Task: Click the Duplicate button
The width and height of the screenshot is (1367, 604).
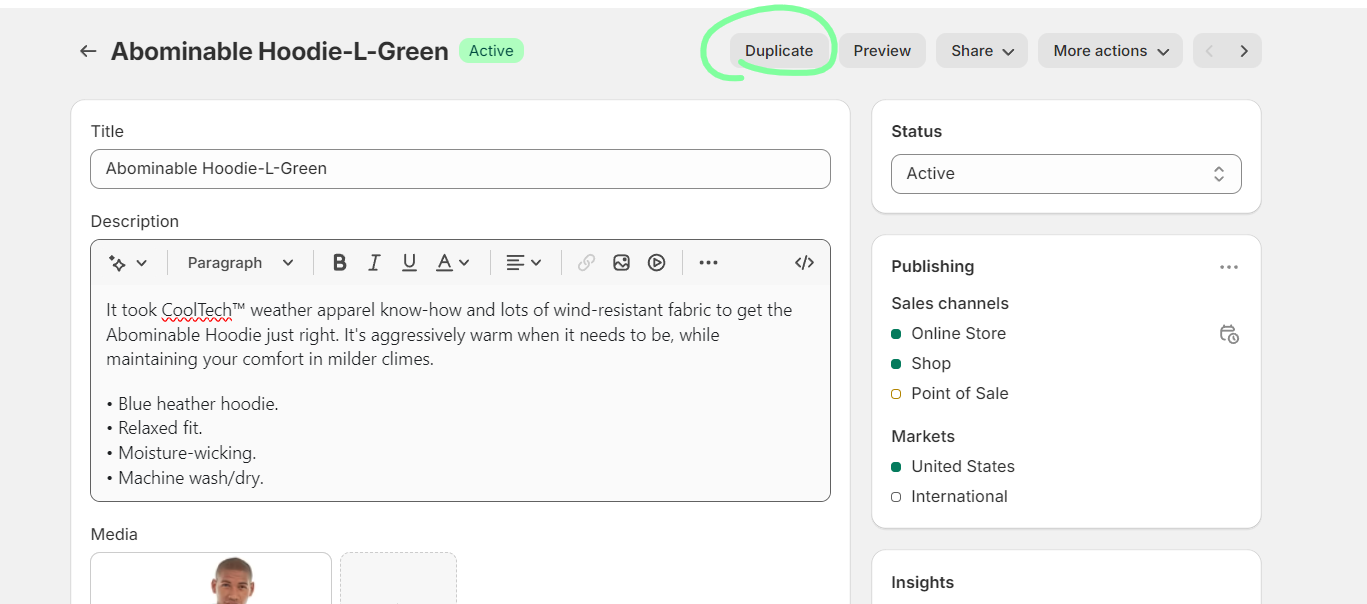Action: click(x=779, y=51)
